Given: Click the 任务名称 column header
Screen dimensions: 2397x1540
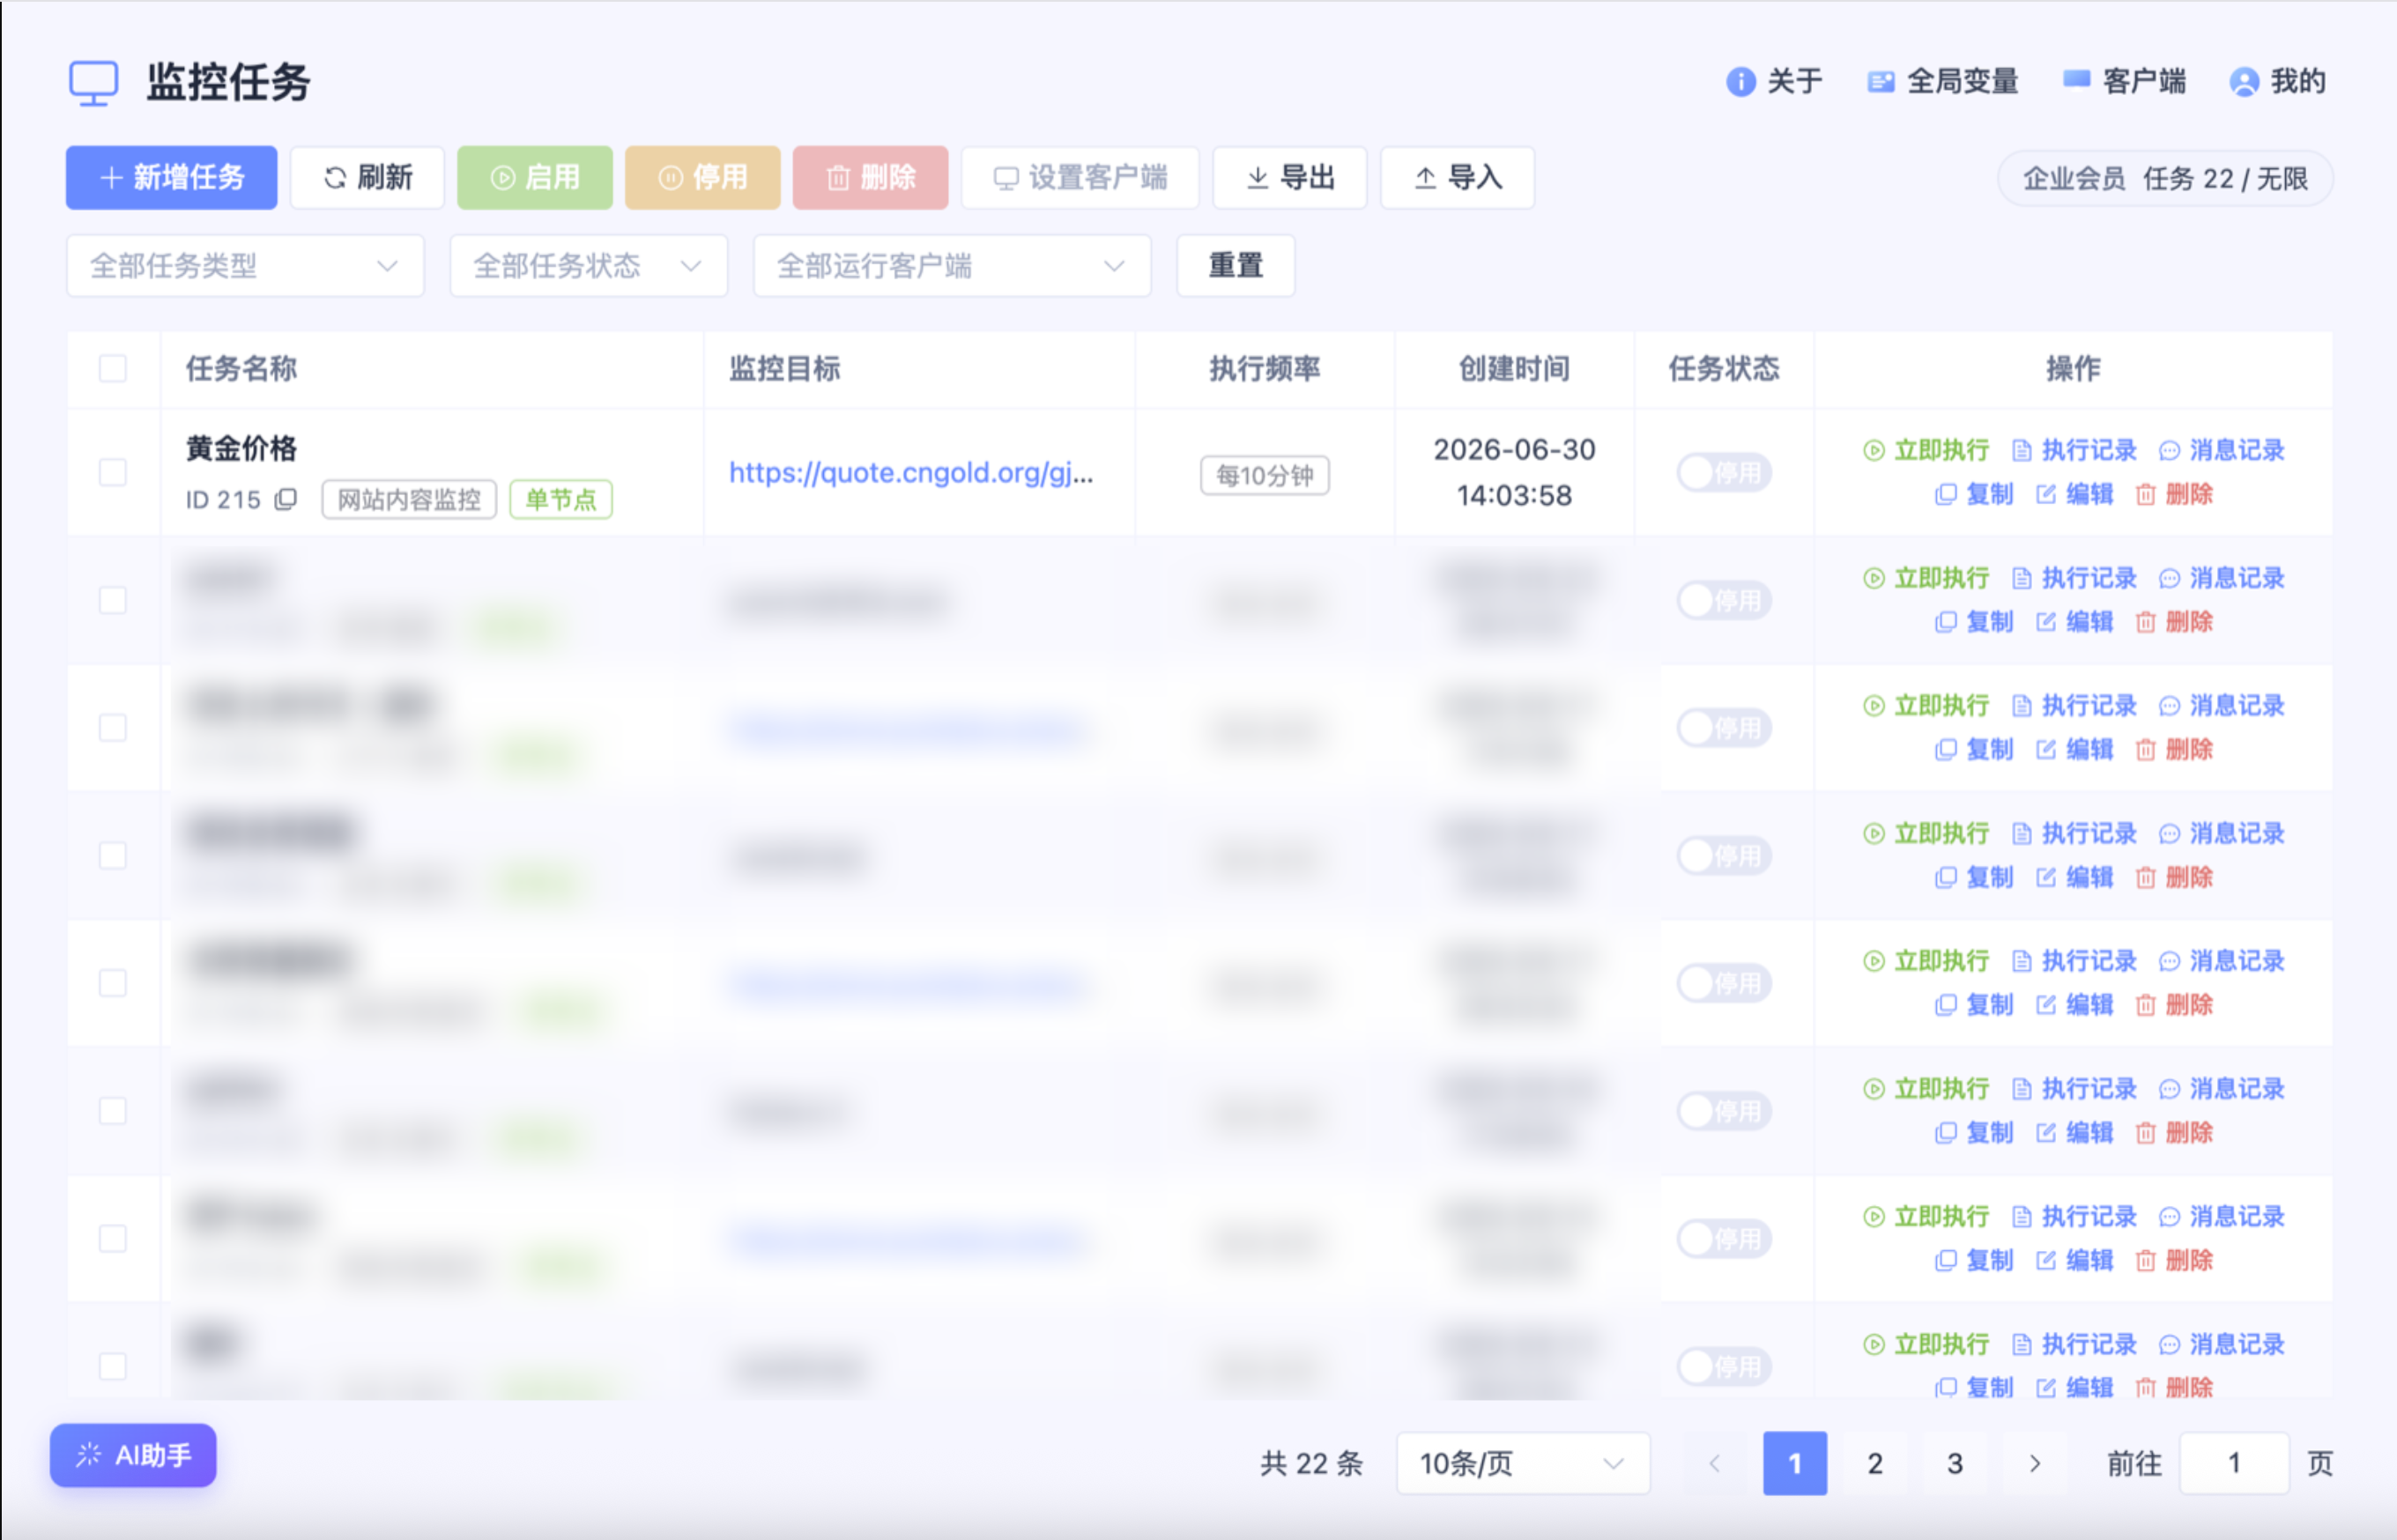Looking at the screenshot, I should 241,368.
